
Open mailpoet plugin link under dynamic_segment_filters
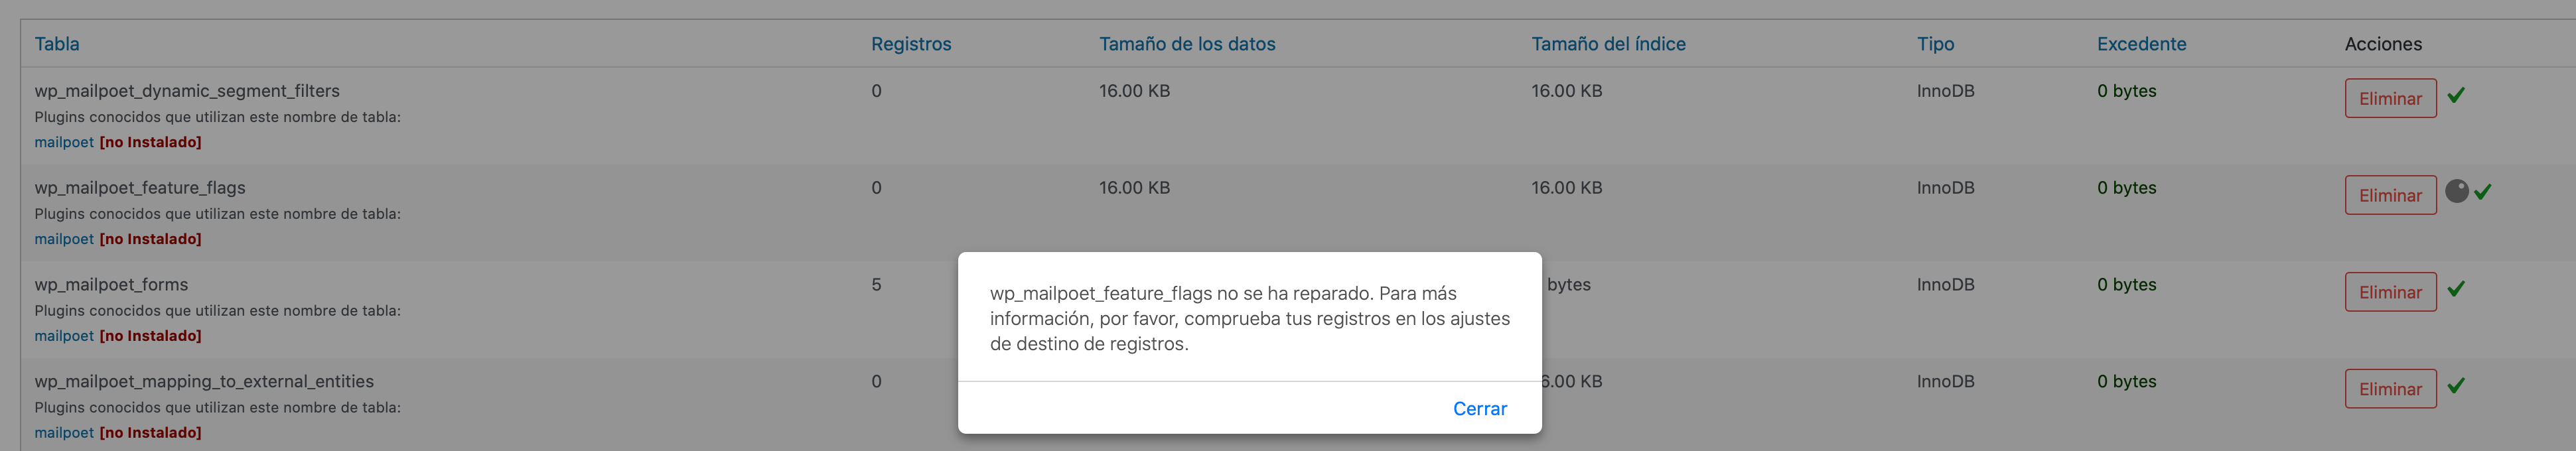click(64, 142)
